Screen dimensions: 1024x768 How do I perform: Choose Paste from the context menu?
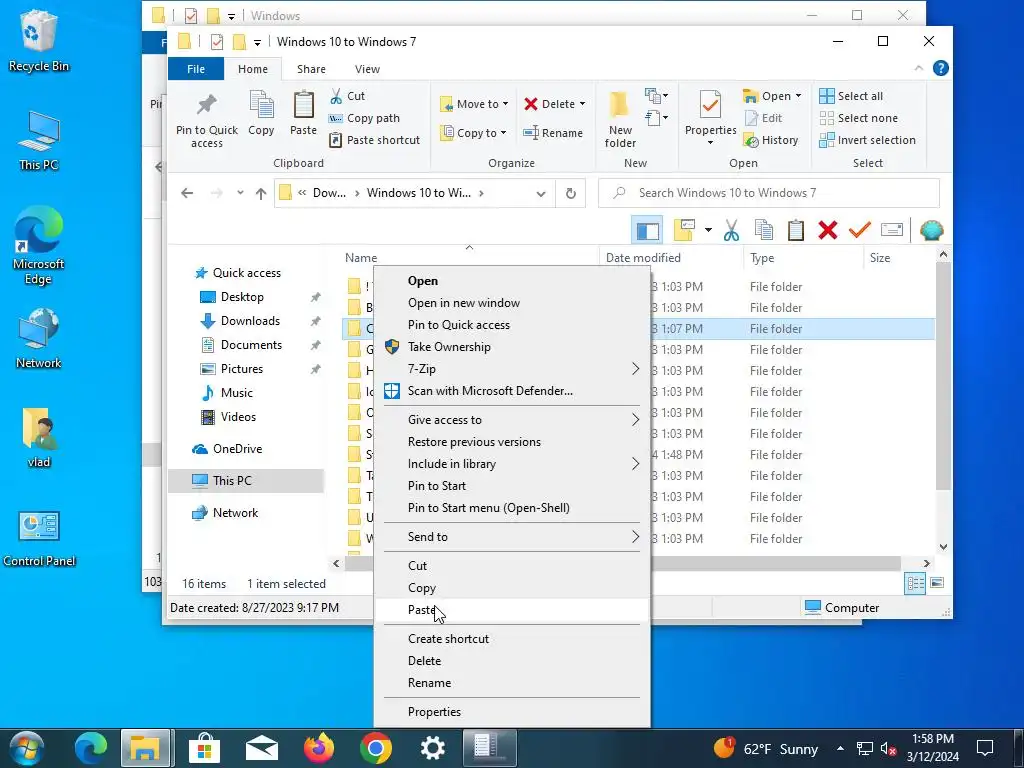tap(512, 610)
